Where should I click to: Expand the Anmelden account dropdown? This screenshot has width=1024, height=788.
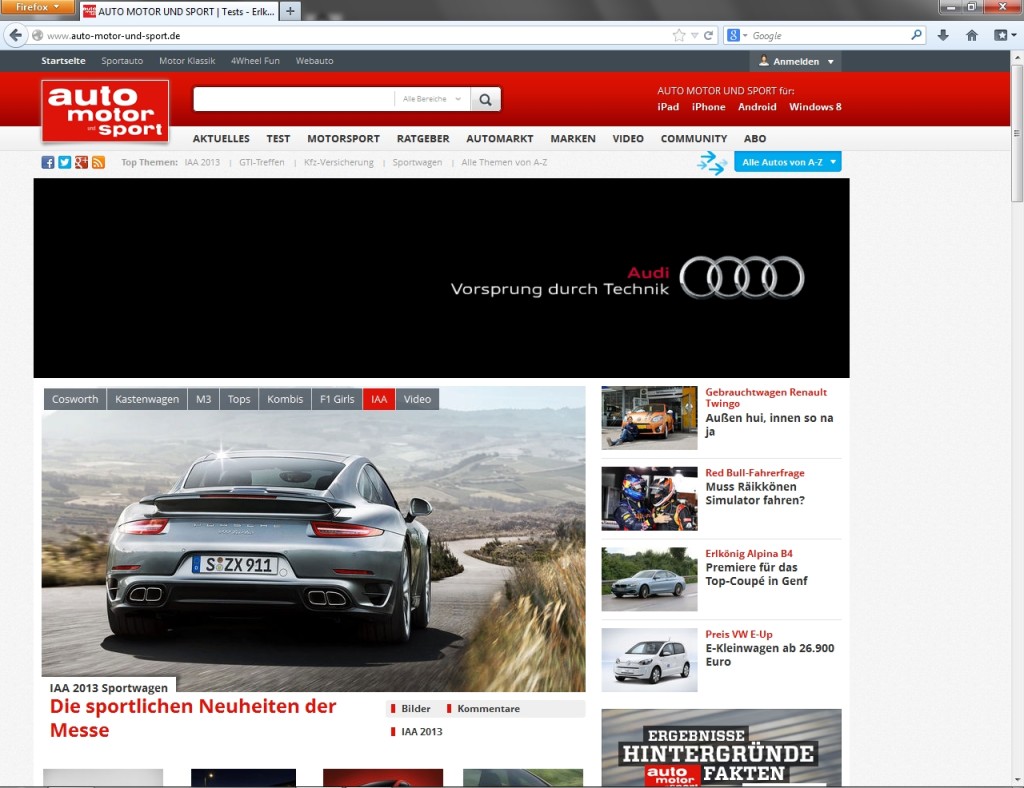point(795,61)
